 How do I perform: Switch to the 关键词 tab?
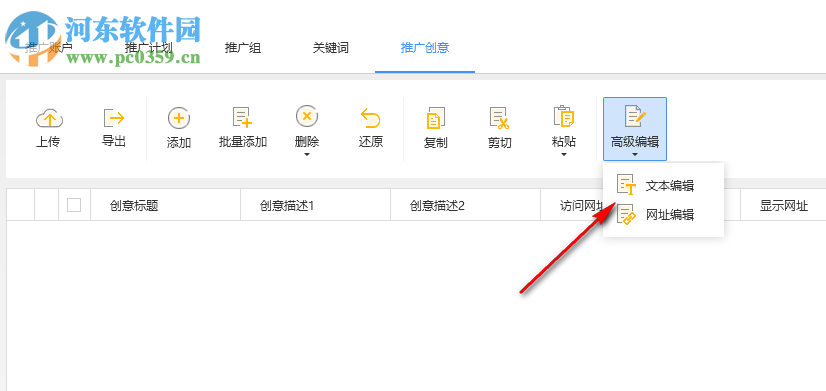click(x=330, y=48)
